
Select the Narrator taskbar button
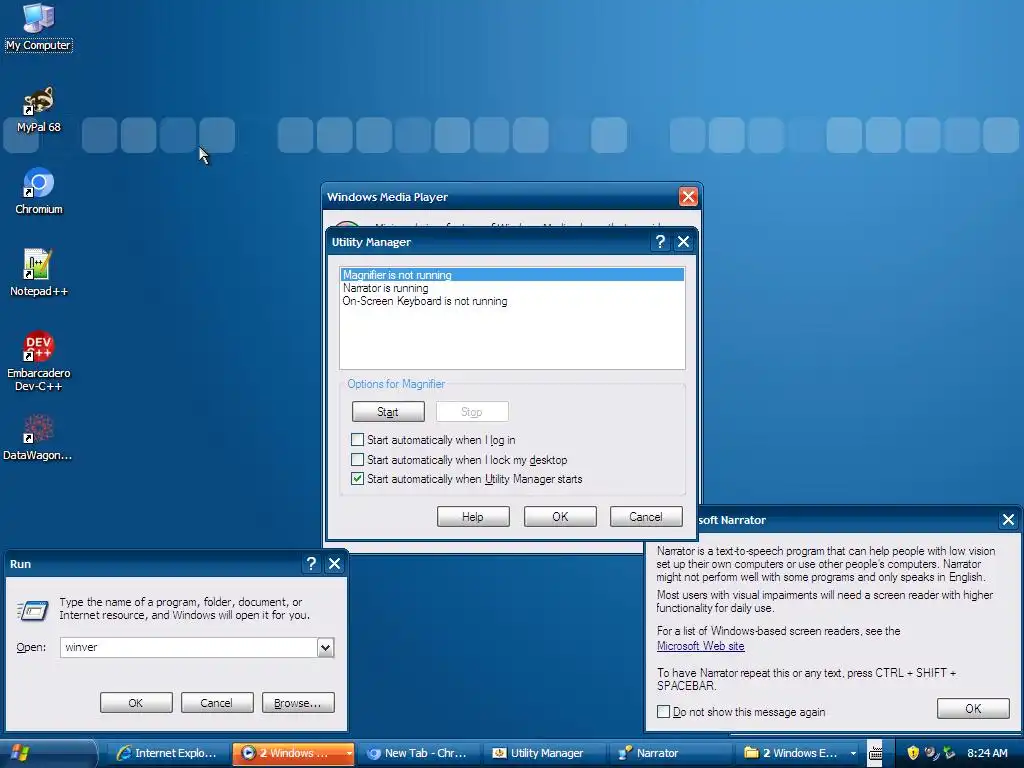pos(669,753)
